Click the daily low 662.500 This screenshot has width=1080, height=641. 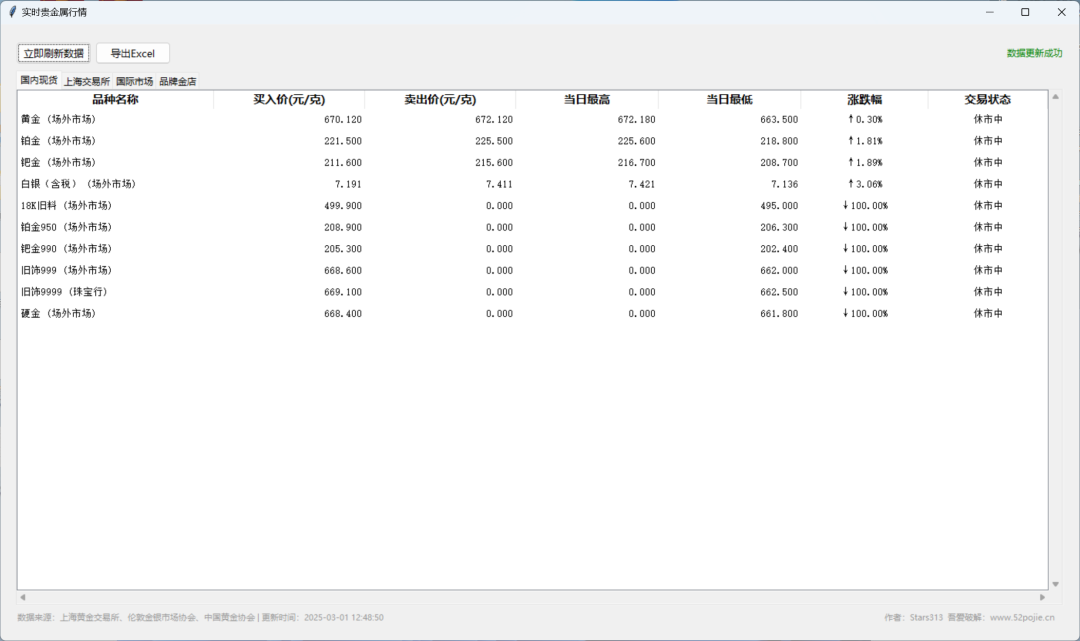click(x=779, y=292)
